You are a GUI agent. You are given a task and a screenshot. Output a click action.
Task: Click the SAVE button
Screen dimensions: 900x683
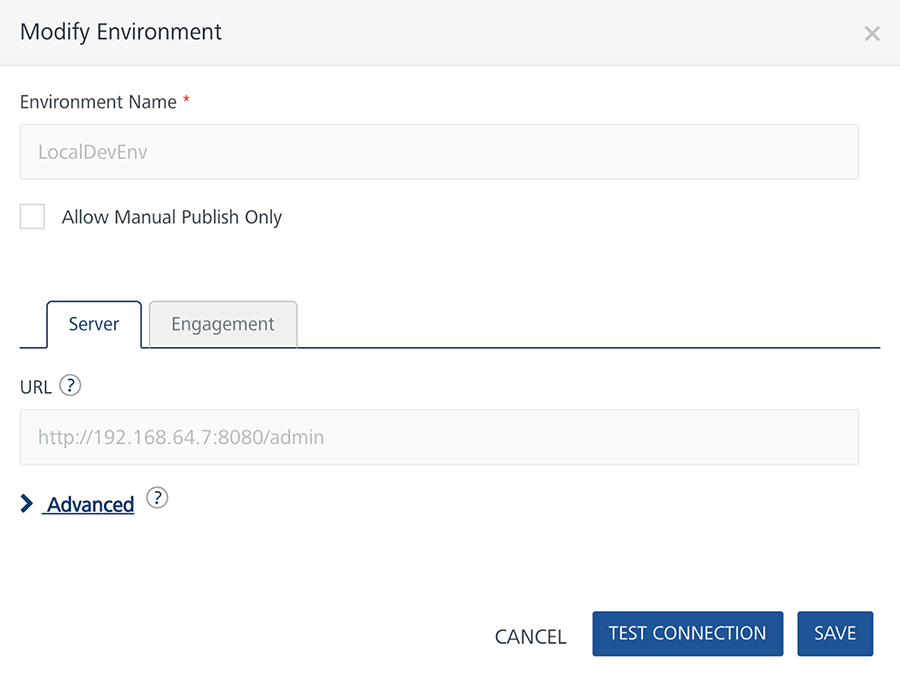click(835, 634)
